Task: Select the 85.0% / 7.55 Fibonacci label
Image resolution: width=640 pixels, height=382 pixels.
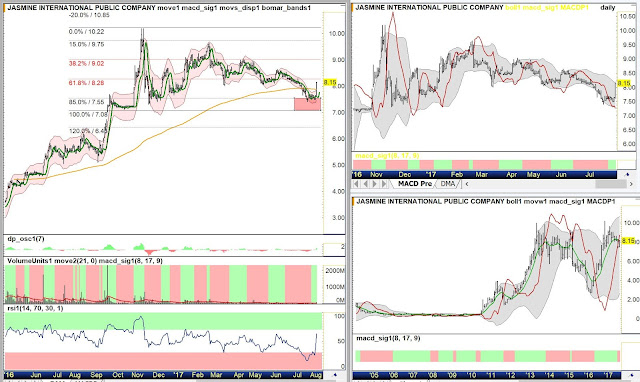Action: point(87,102)
